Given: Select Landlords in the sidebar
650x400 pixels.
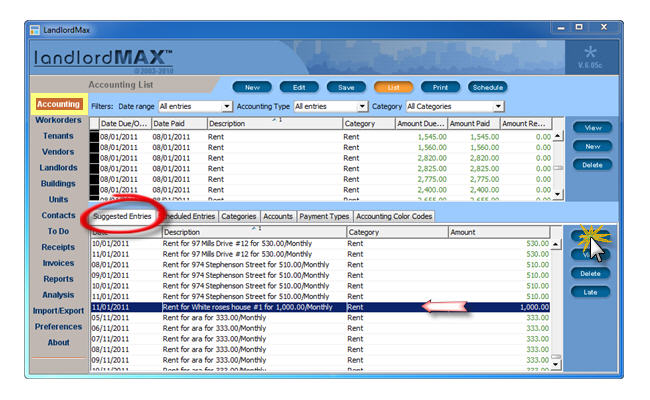Looking at the screenshot, I should click(x=58, y=167).
